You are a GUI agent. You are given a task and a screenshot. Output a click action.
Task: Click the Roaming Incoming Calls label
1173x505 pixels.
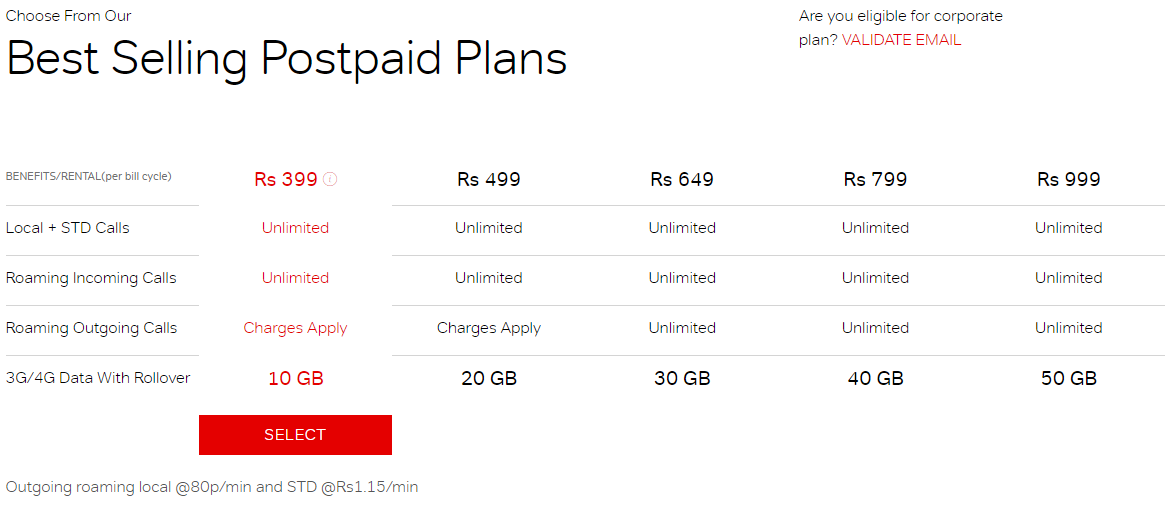[91, 278]
